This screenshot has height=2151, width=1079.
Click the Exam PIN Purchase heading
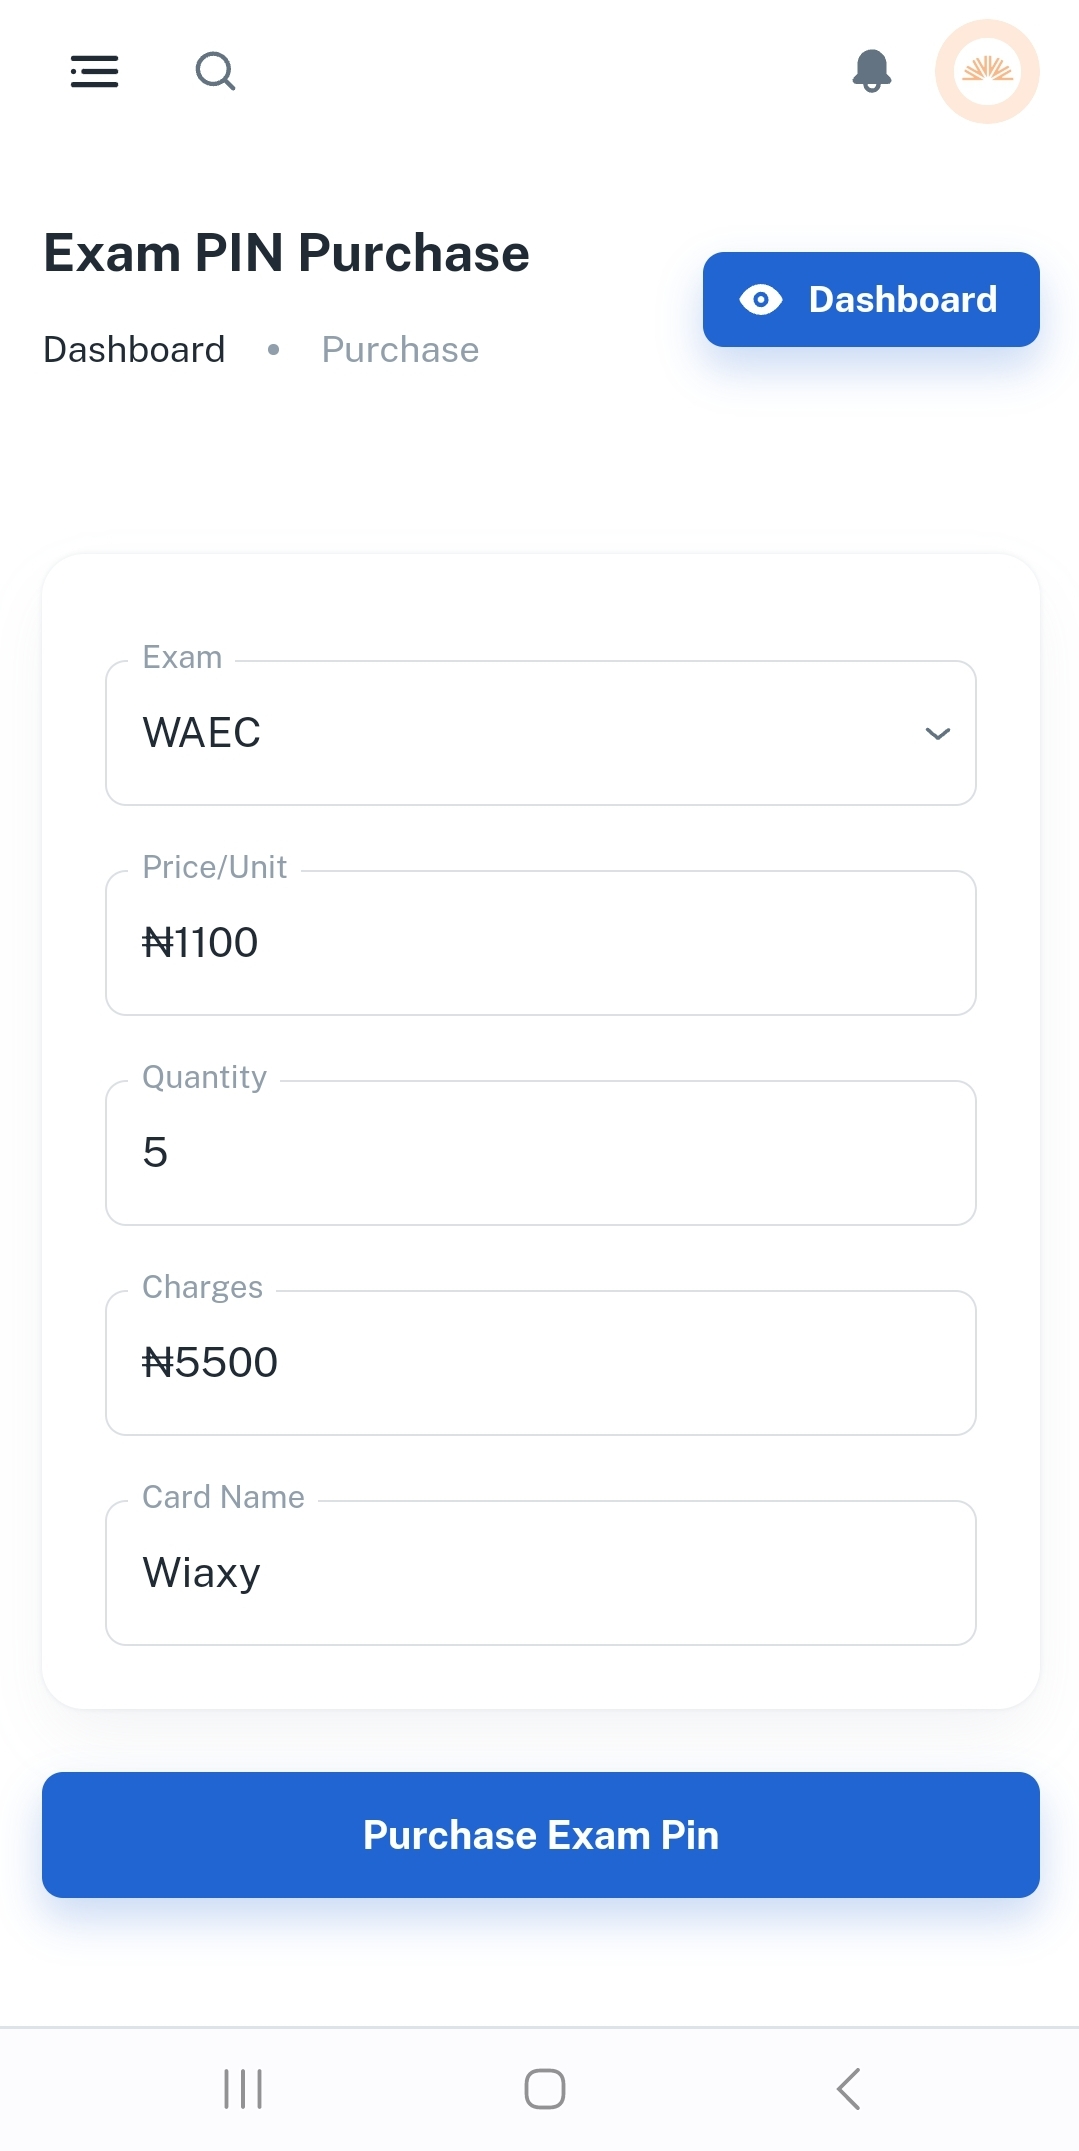286,253
